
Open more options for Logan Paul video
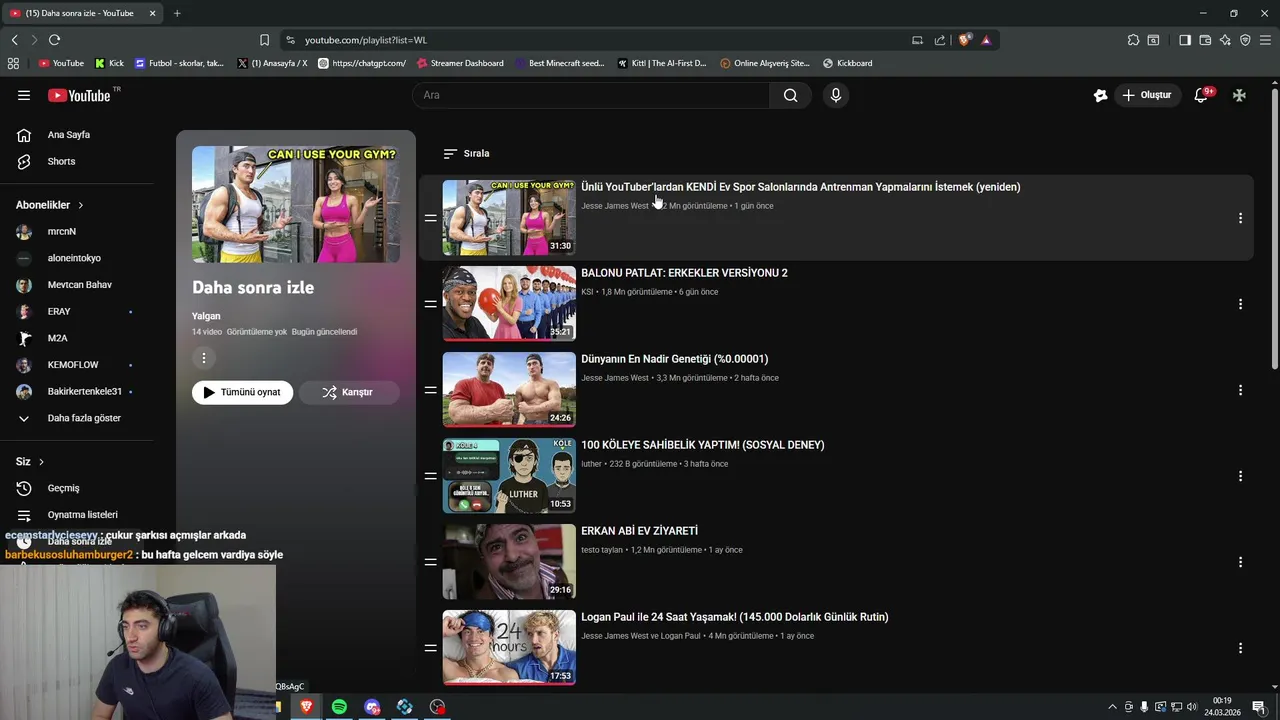pyautogui.click(x=1240, y=648)
